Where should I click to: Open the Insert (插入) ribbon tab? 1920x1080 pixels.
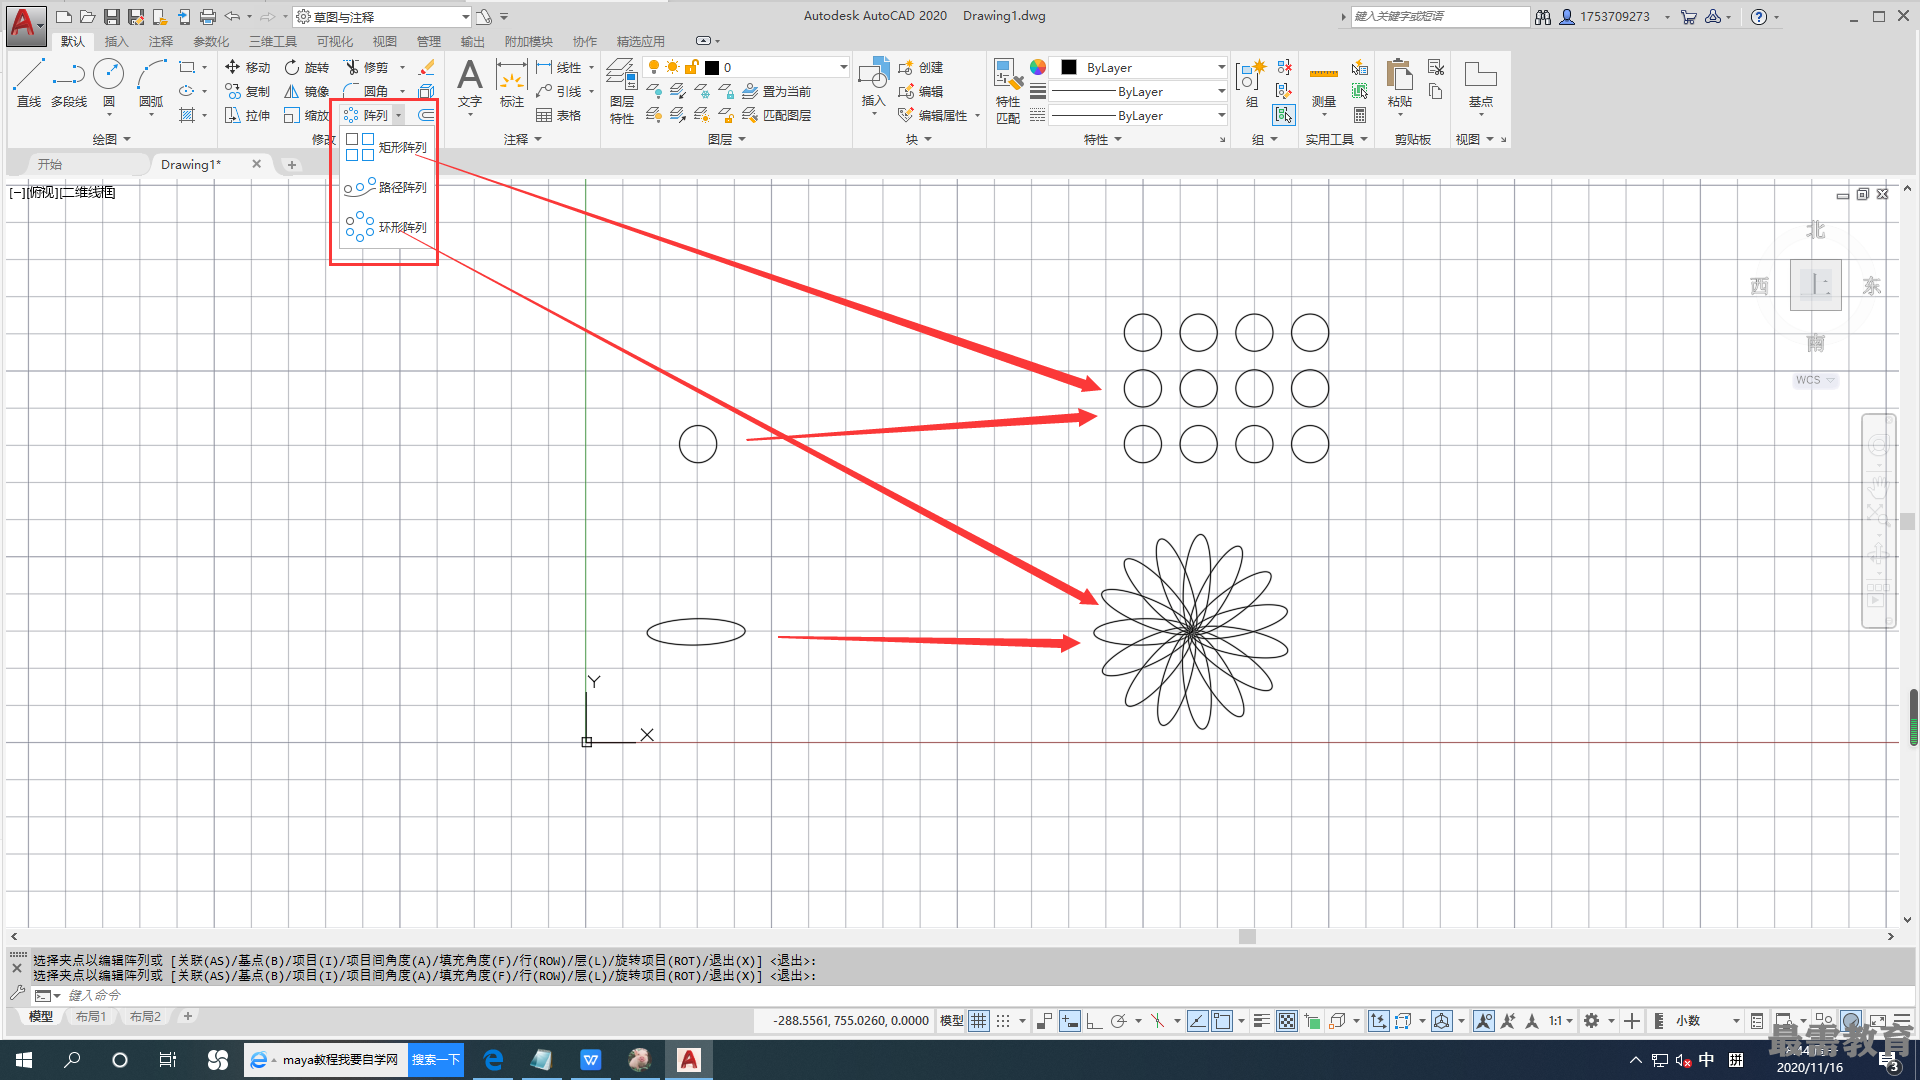(x=116, y=41)
